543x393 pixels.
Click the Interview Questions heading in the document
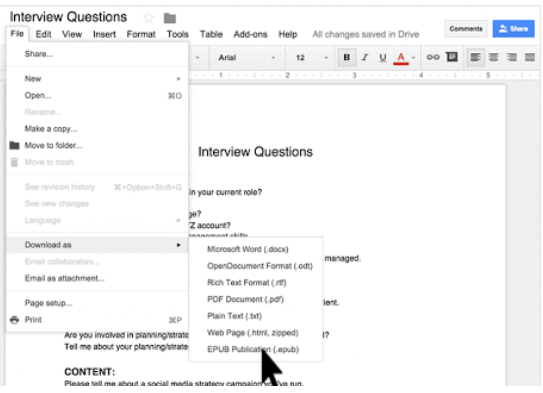pyautogui.click(x=255, y=152)
